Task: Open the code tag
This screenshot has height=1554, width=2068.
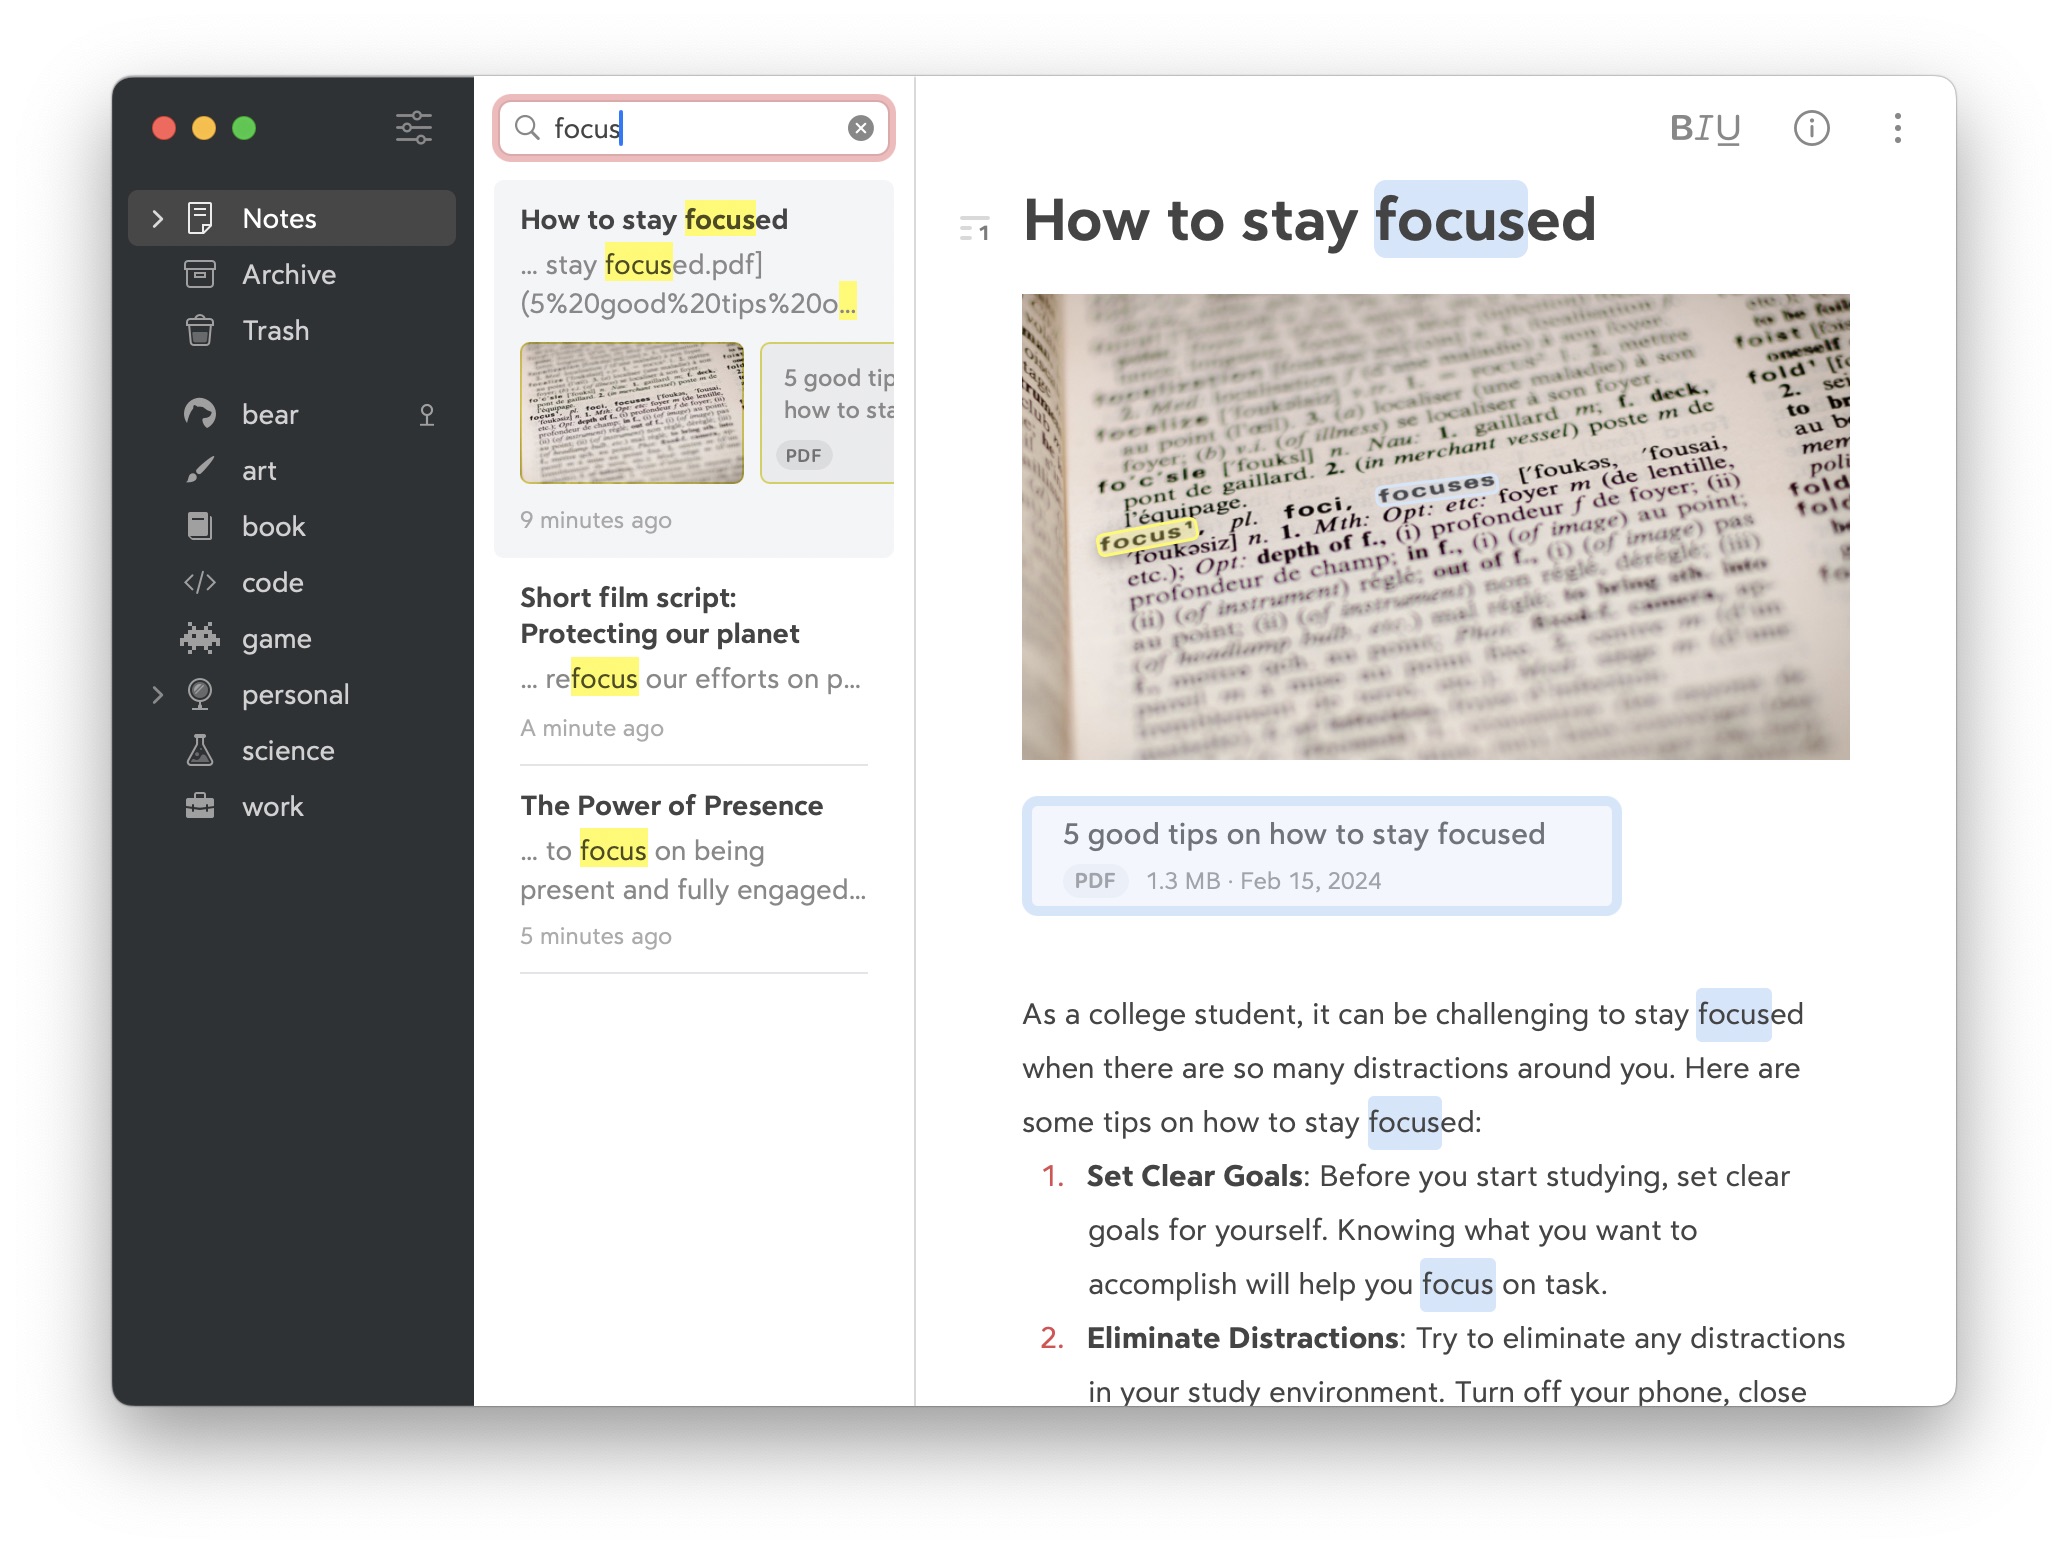Action: [272, 583]
